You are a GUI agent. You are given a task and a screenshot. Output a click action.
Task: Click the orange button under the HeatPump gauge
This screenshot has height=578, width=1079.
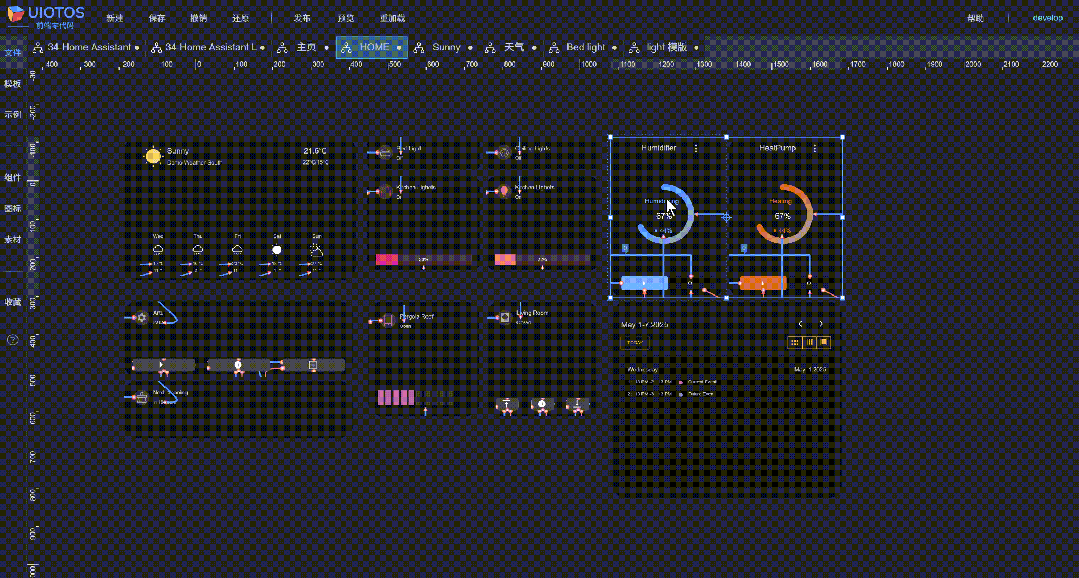[x=763, y=283]
